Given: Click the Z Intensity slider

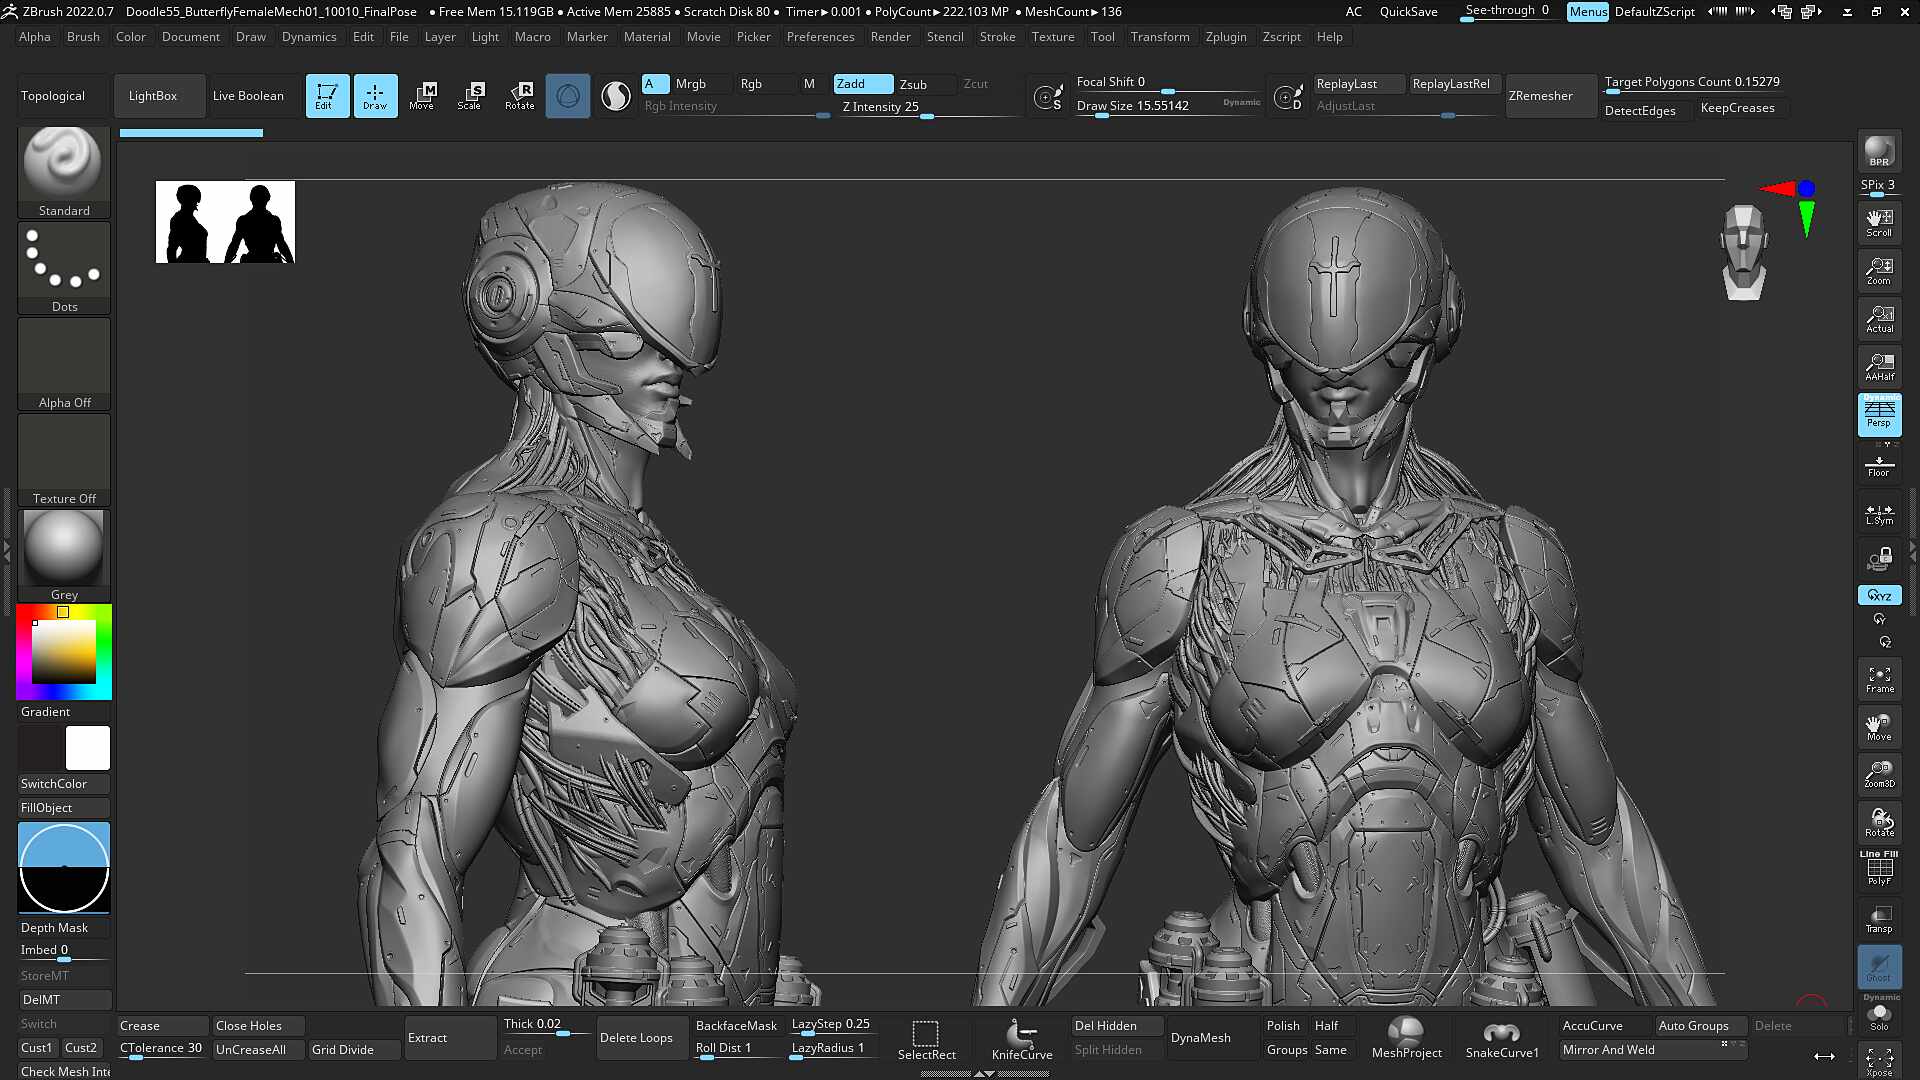Looking at the screenshot, I should coord(926,108).
